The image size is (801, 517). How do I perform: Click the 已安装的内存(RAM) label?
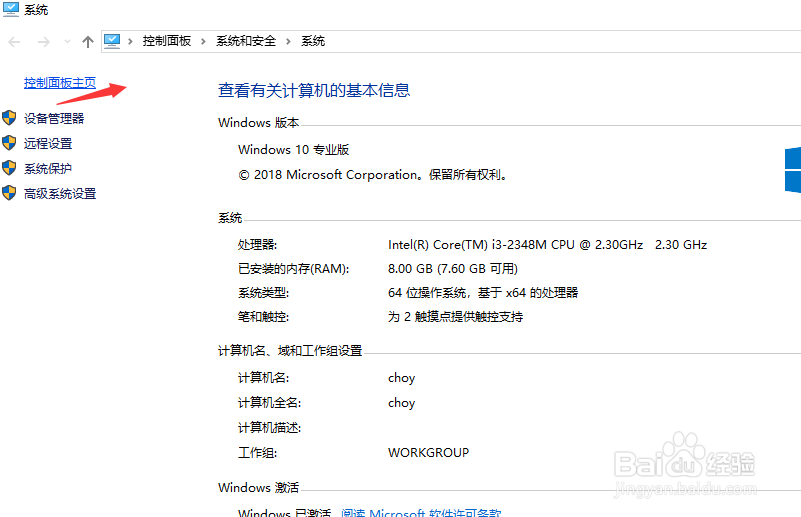293,269
